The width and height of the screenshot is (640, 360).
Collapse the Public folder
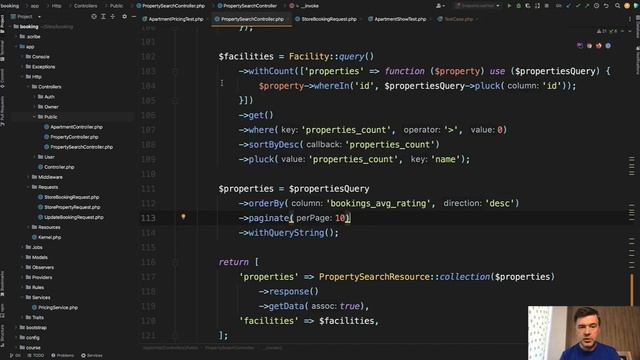click(35, 117)
